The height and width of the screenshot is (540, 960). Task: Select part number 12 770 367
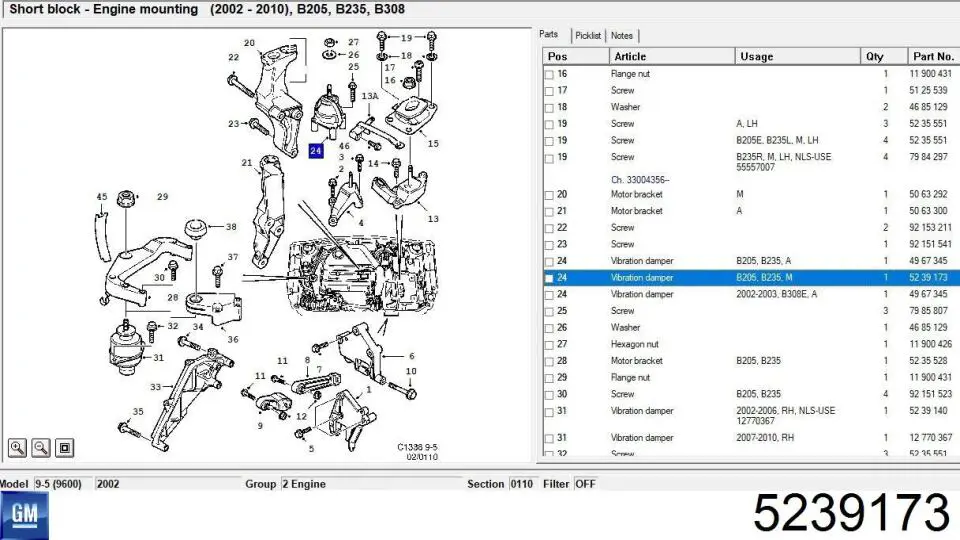pos(931,437)
